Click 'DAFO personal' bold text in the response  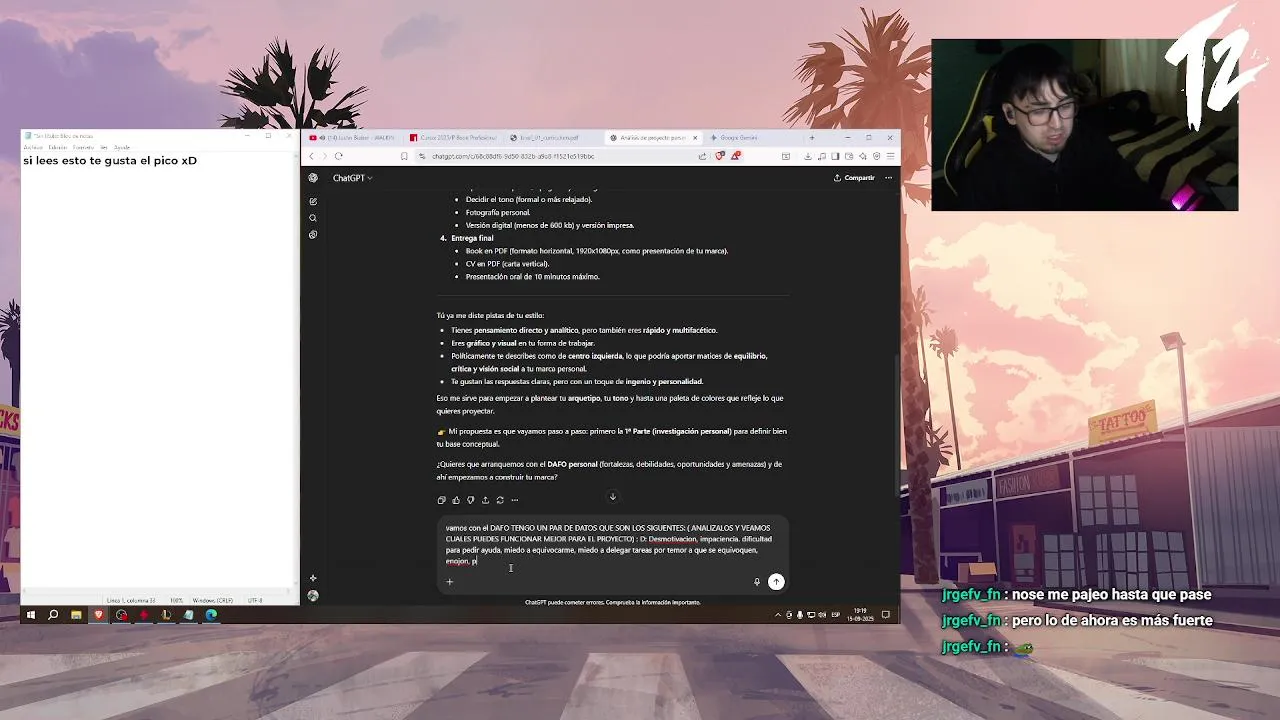coord(572,464)
